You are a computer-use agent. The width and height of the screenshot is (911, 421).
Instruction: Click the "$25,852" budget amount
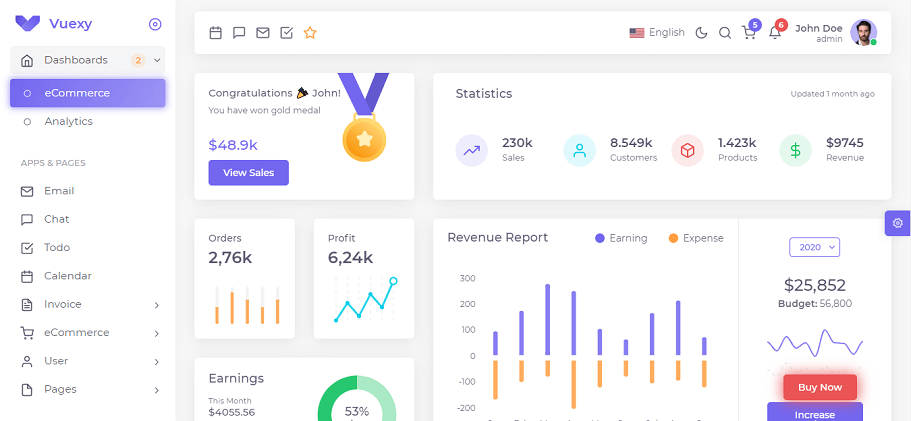(815, 285)
